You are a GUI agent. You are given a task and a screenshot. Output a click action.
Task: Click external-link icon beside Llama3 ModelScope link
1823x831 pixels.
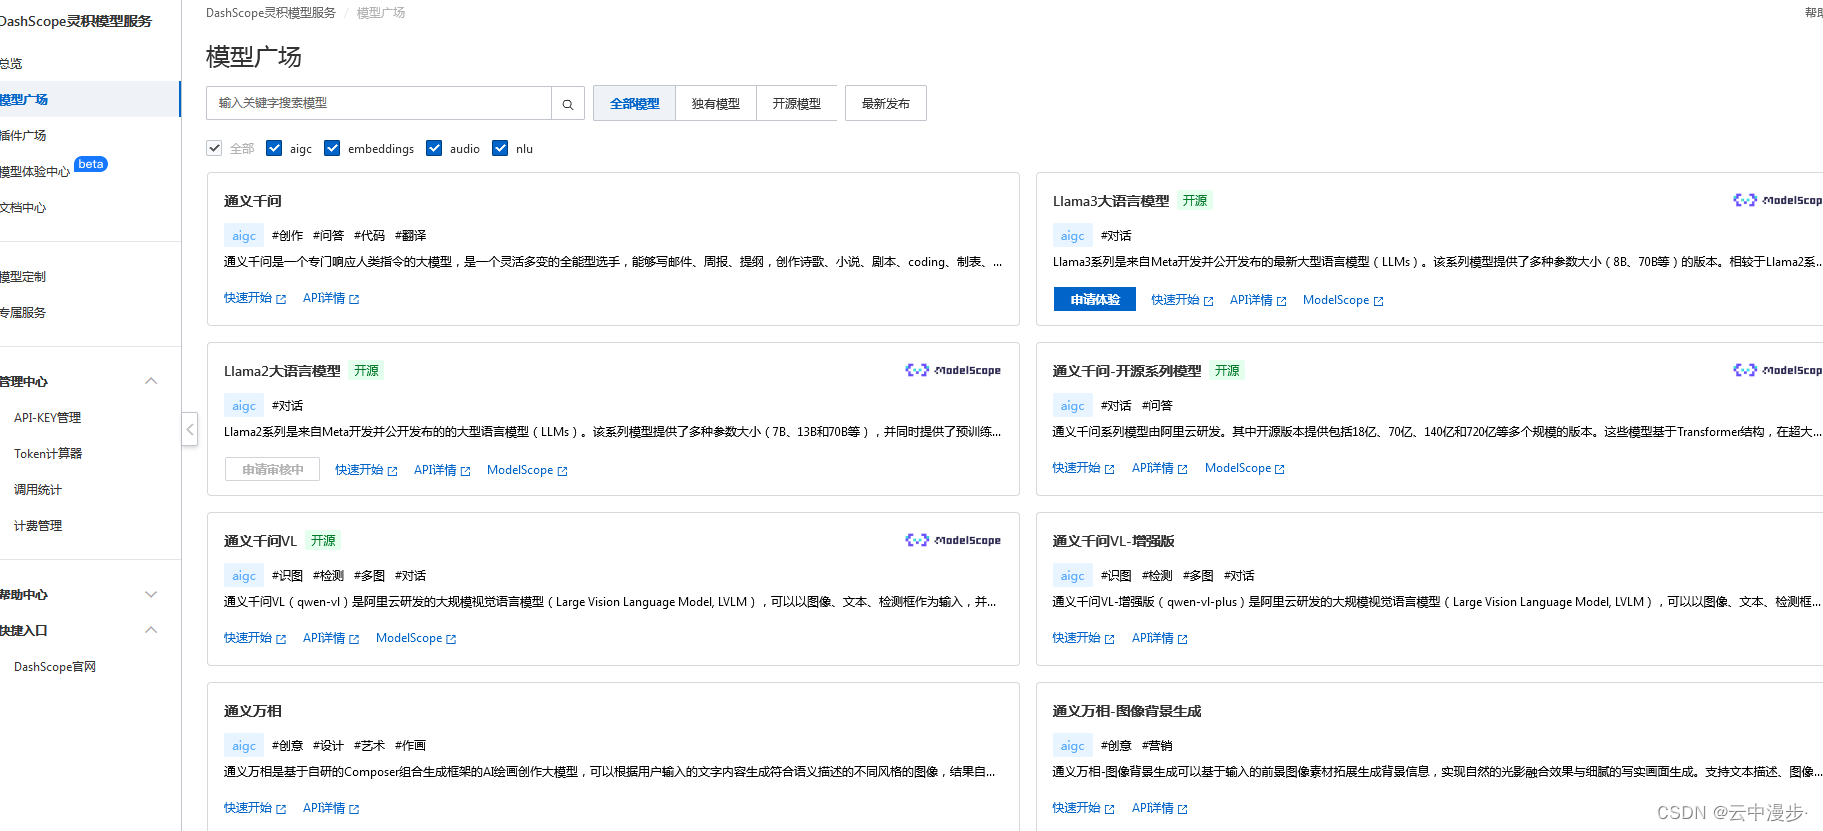[1379, 301]
